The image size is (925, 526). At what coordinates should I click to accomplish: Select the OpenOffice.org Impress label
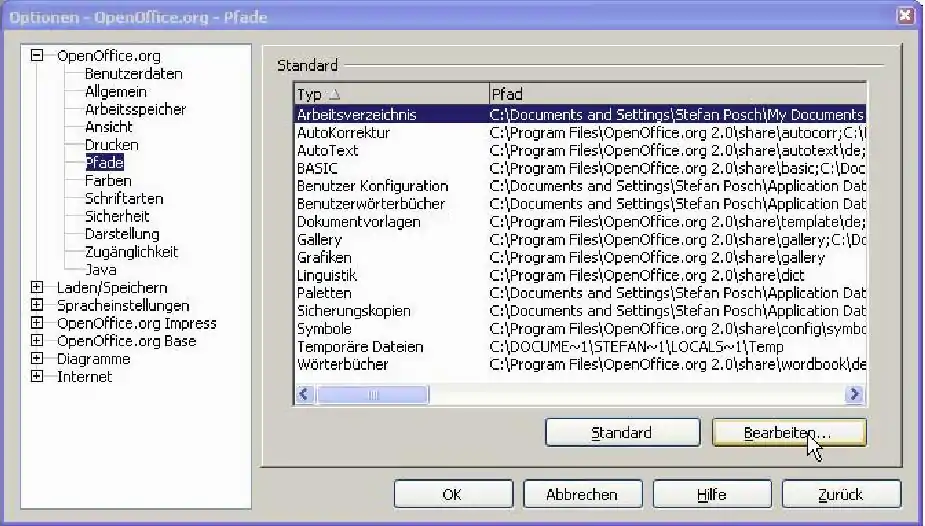point(137,323)
